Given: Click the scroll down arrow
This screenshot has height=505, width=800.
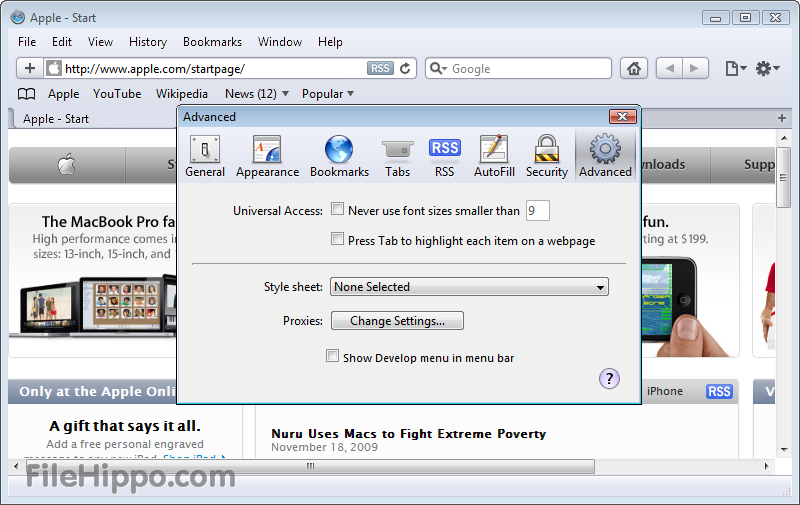Looking at the screenshot, I should coord(784,449).
